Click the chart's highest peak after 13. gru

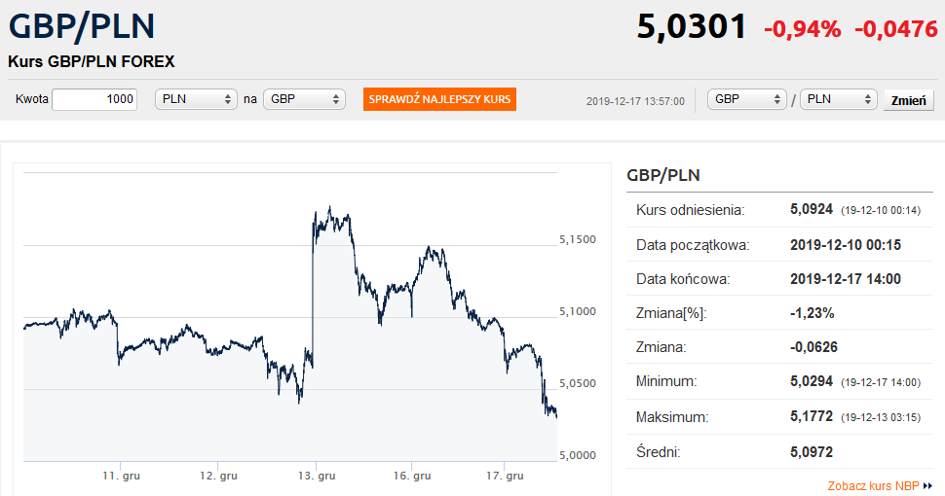click(x=329, y=209)
